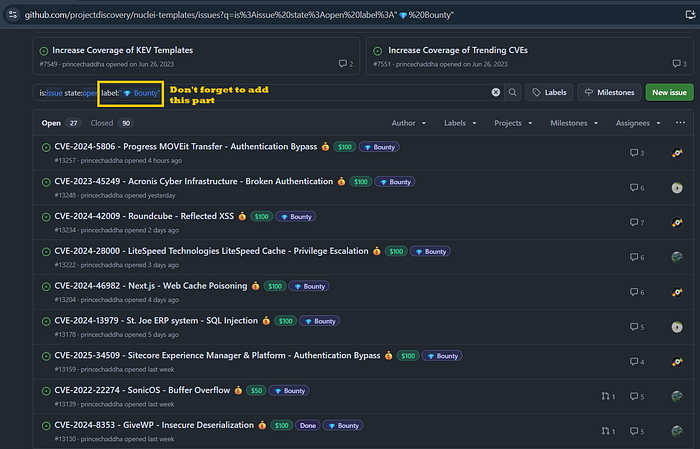Click assignee avatar on MOVEit Transfer issue
700x449 pixels.
pyautogui.click(x=677, y=153)
